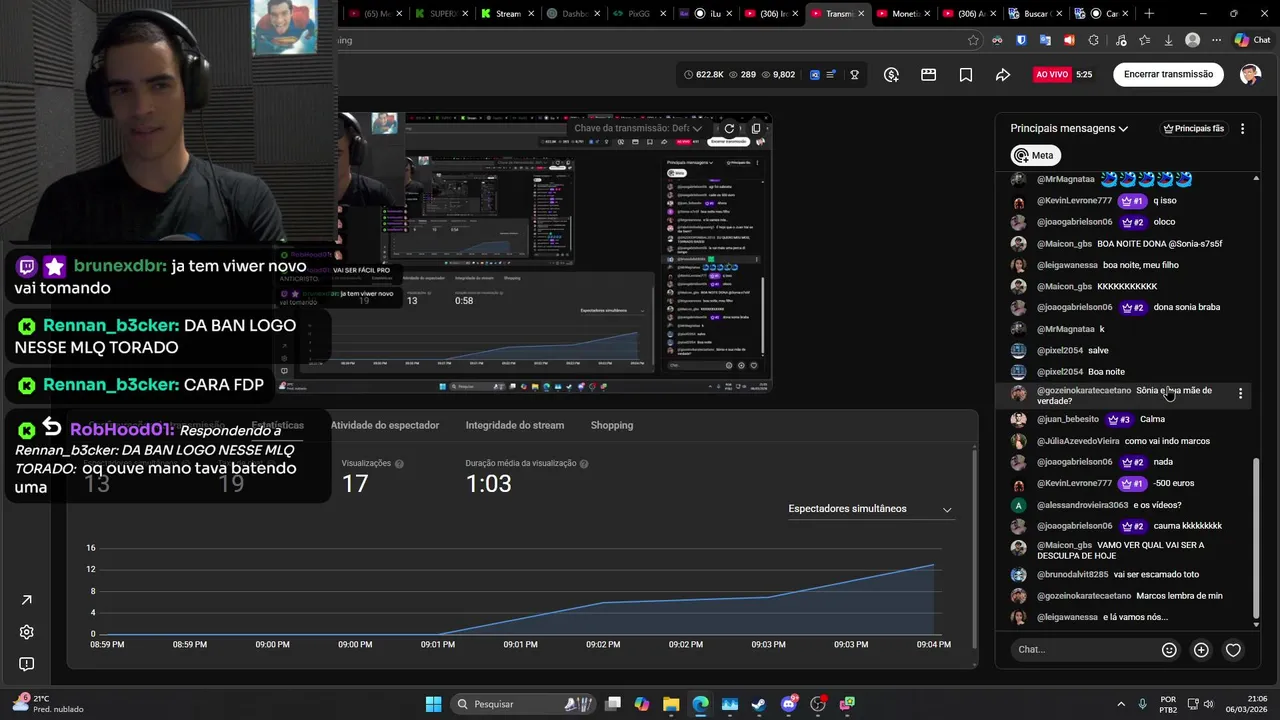Open the emoji picker in chat
The width and height of the screenshot is (1280, 720).
[x=1169, y=650]
